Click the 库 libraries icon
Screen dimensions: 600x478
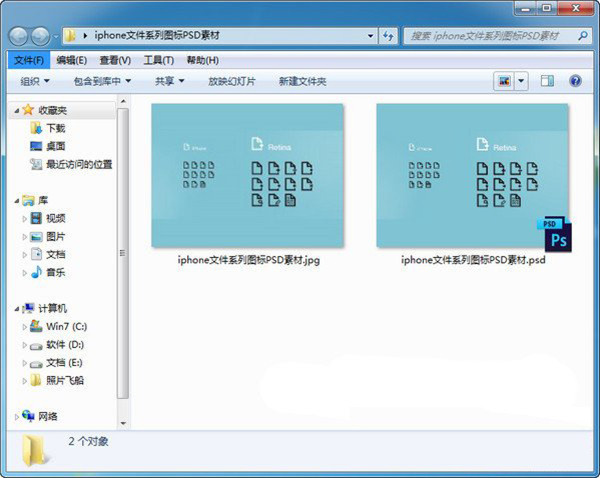(28, 200)
